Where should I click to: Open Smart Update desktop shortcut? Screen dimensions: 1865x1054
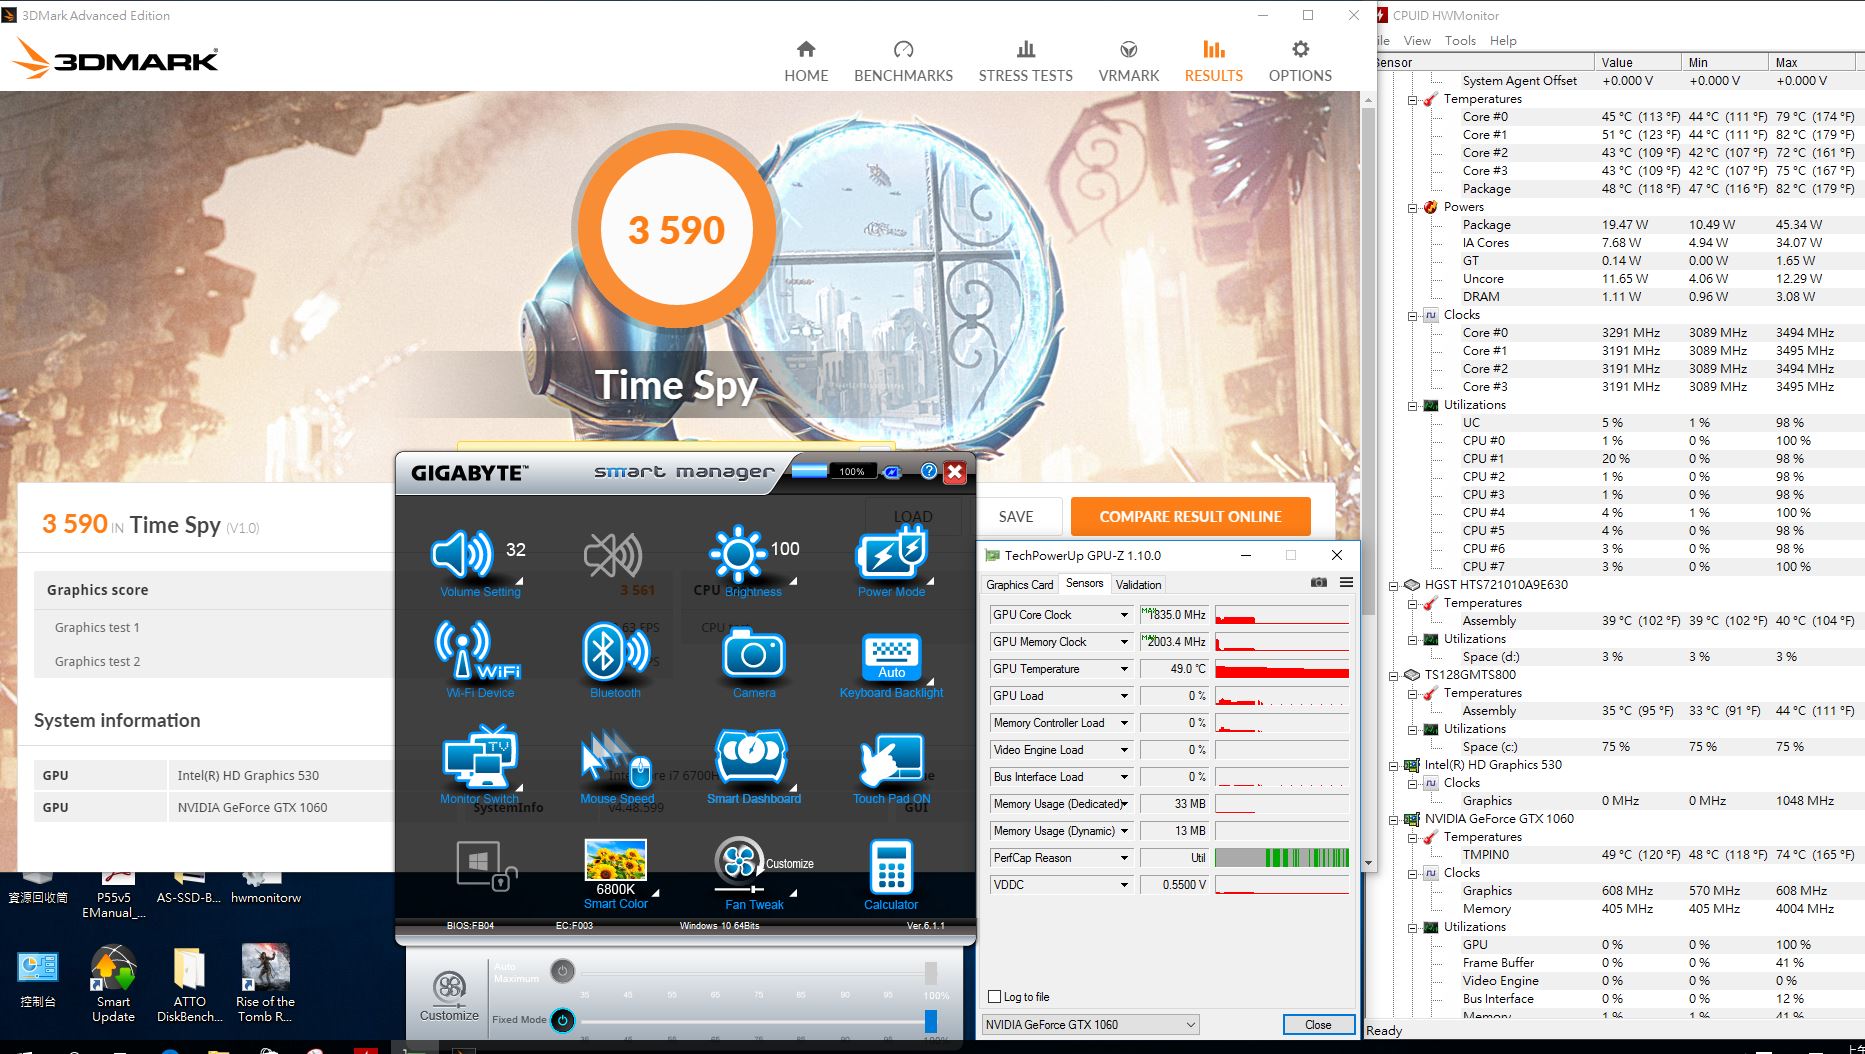(x=113, y=985)
